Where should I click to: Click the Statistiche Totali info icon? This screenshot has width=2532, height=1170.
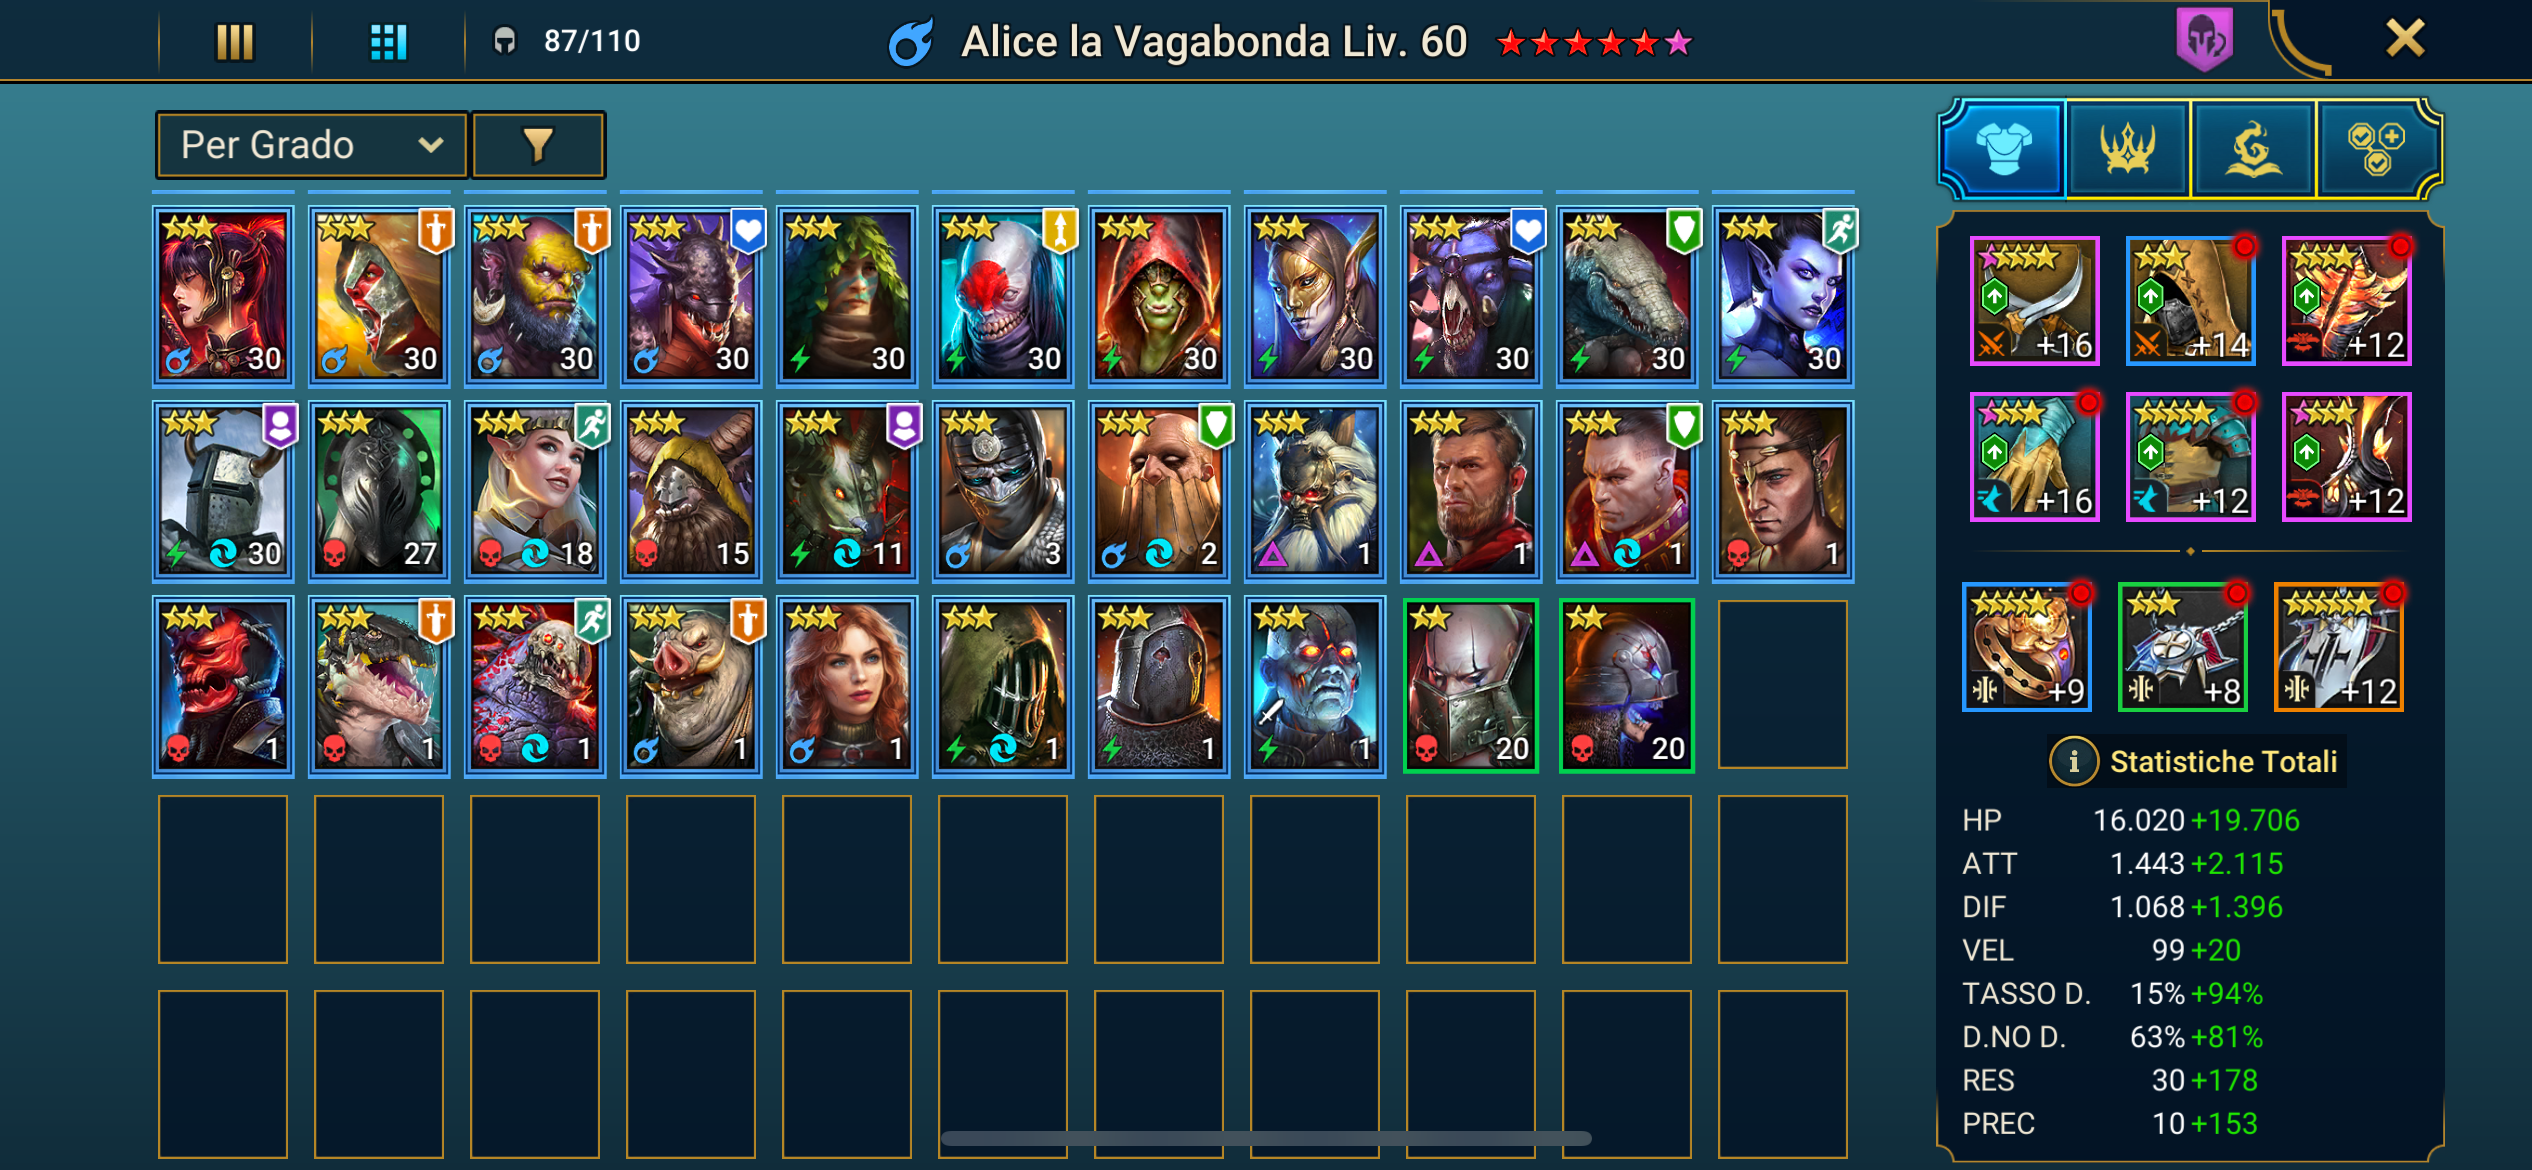tap(2074, 762)
